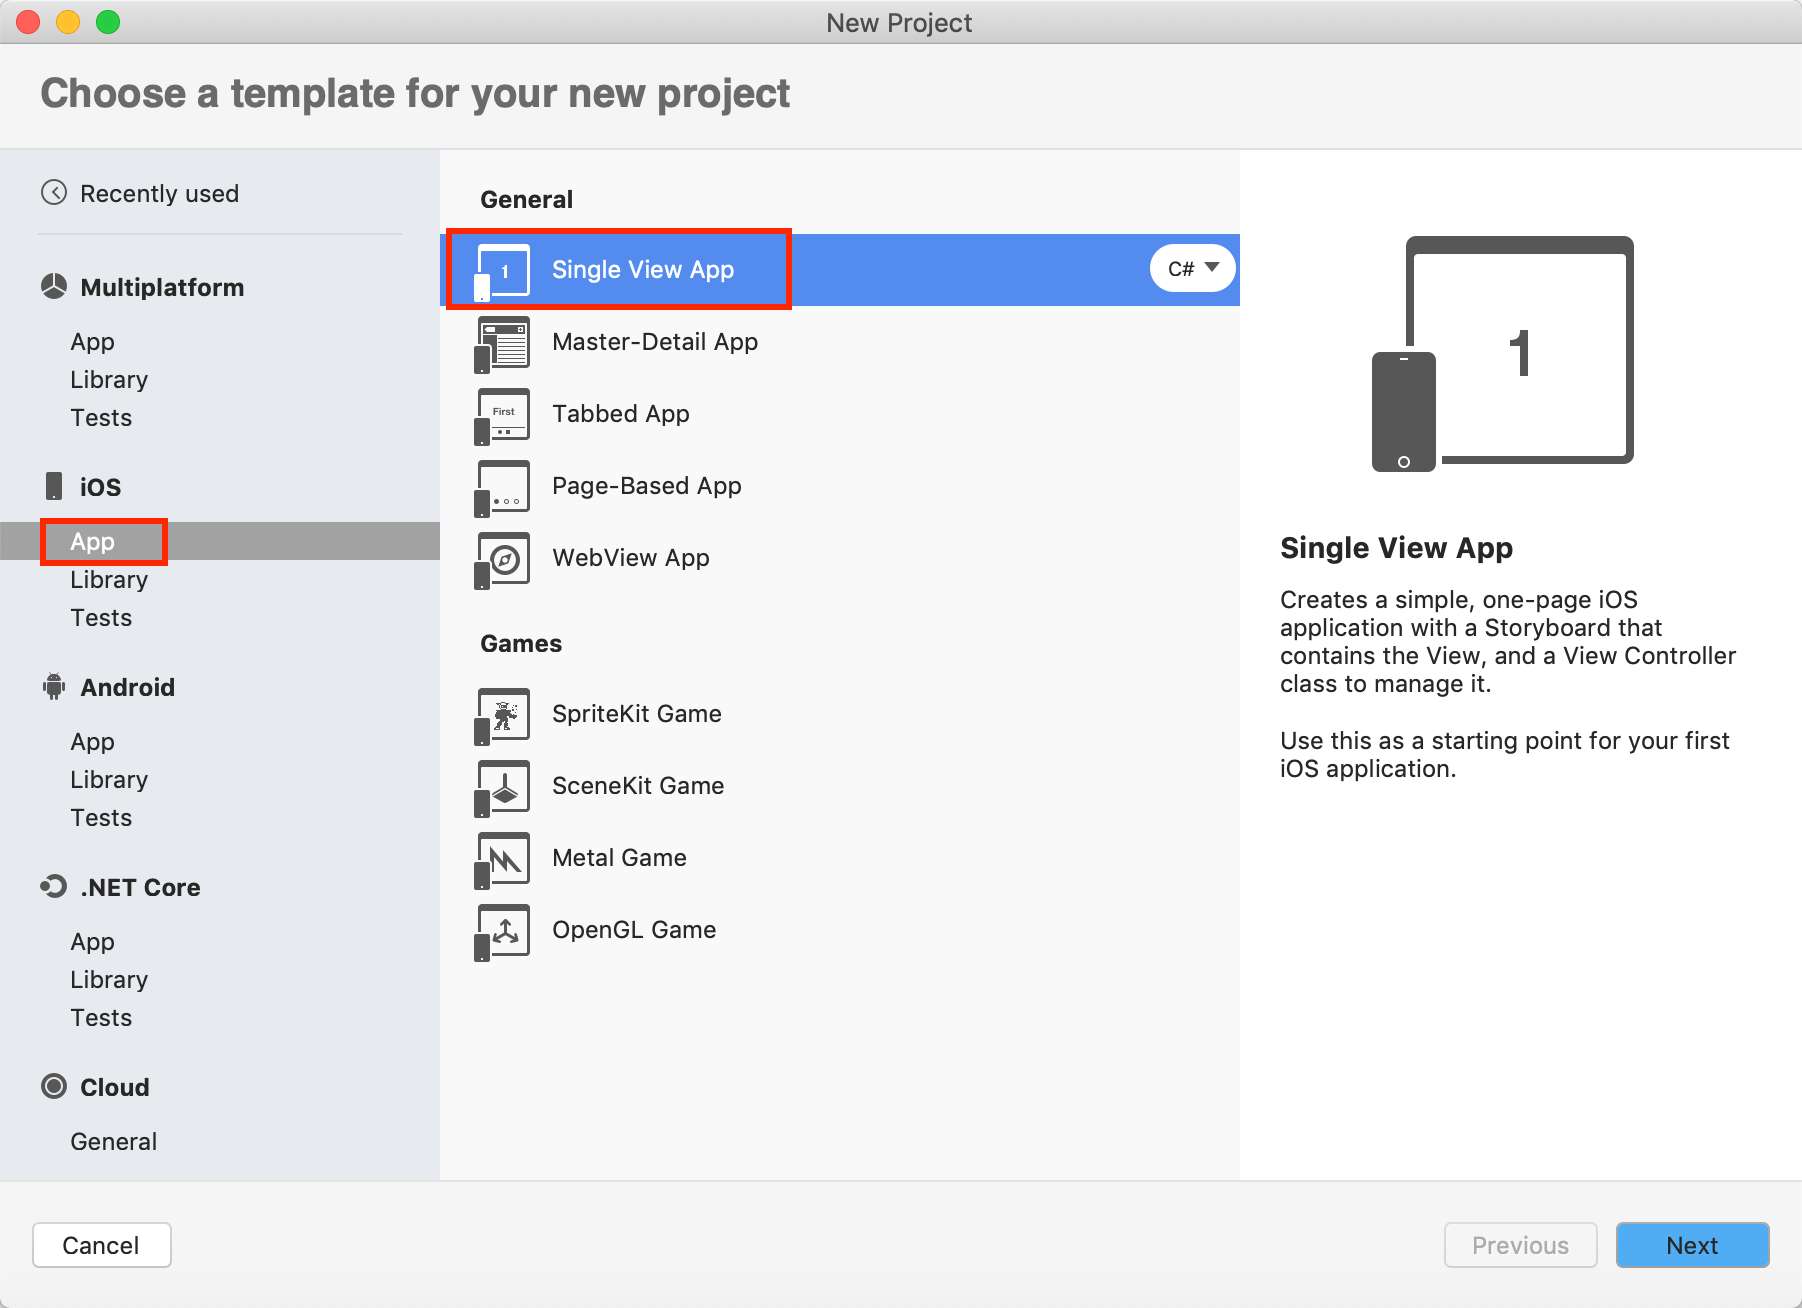Select Metal Game template

click(x=840, y=858)
